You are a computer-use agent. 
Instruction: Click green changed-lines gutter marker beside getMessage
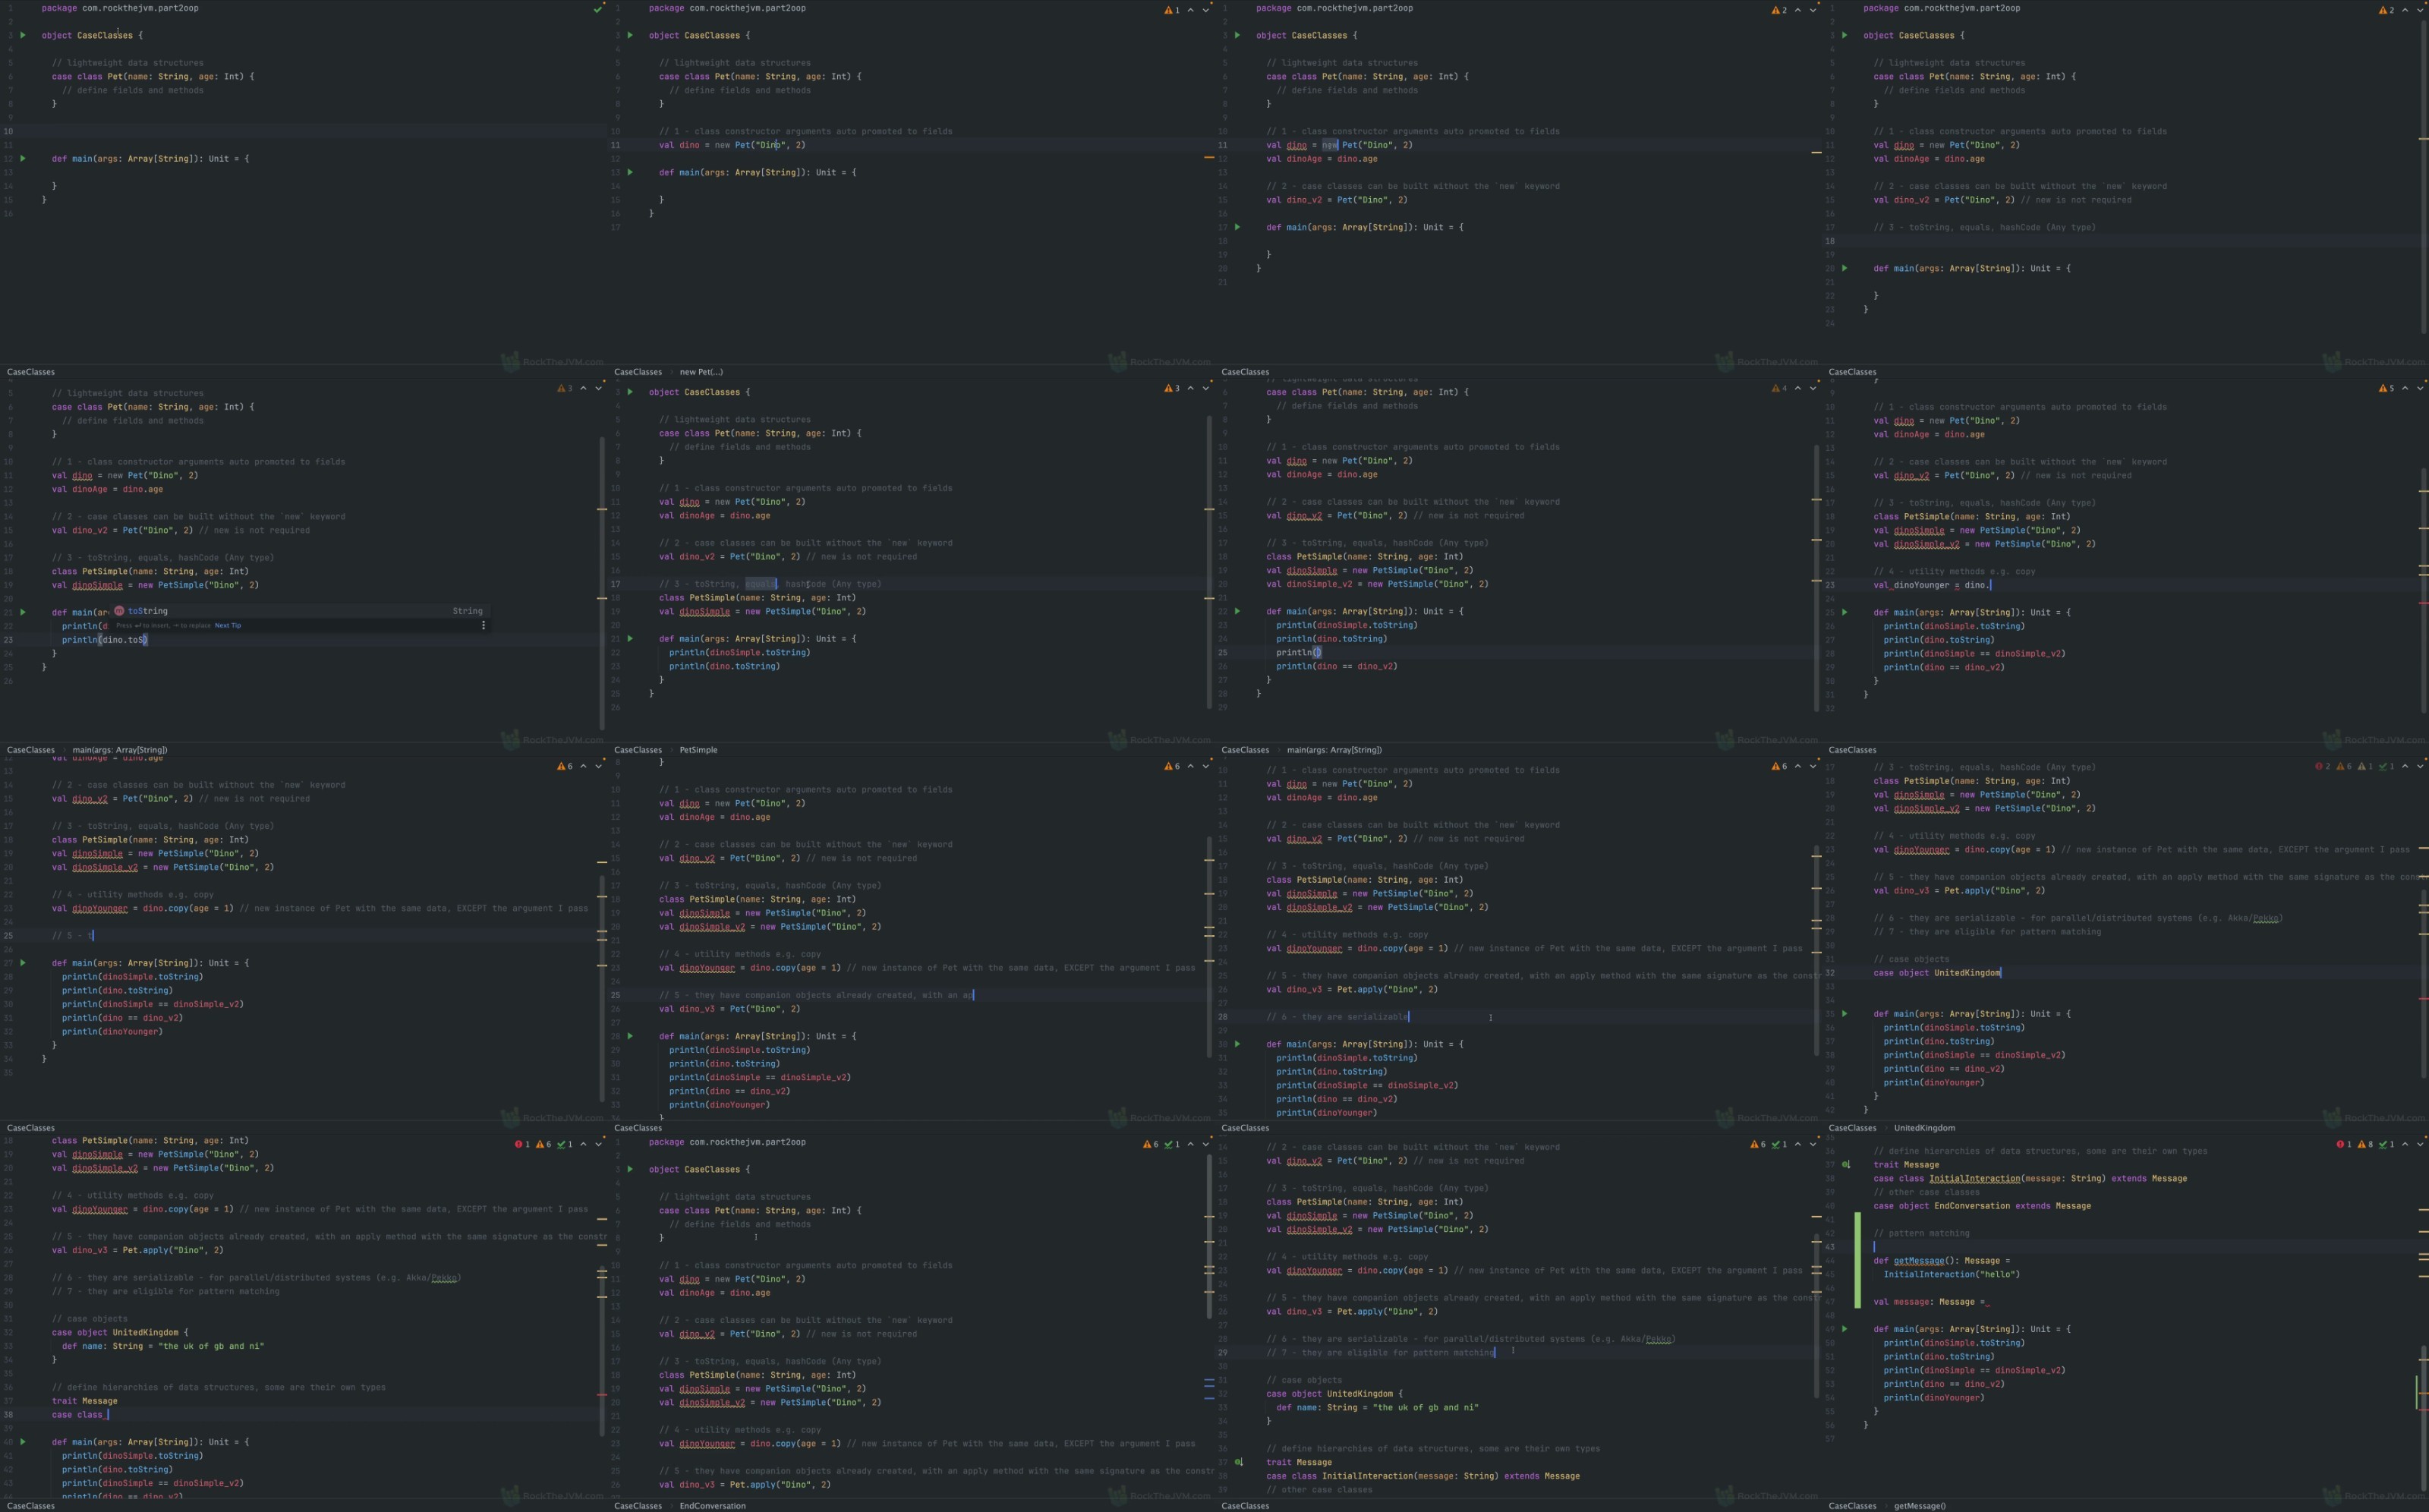pos(1858,1260)
